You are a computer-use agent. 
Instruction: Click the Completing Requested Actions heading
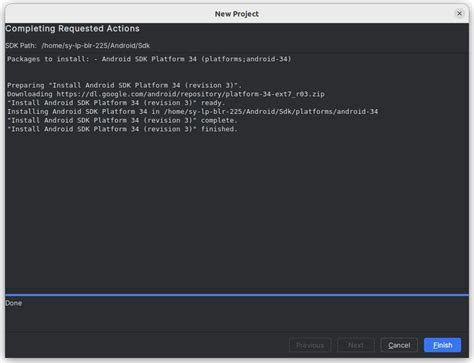coord(72,29)
